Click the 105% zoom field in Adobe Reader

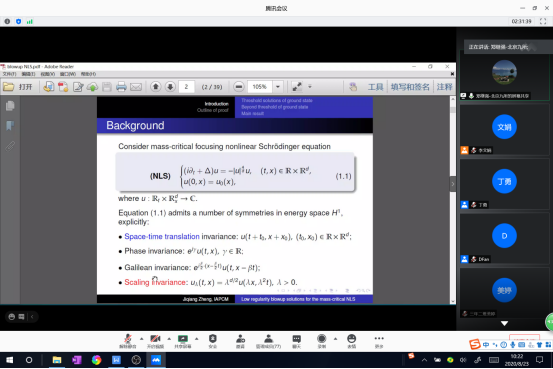coord(260,86)
